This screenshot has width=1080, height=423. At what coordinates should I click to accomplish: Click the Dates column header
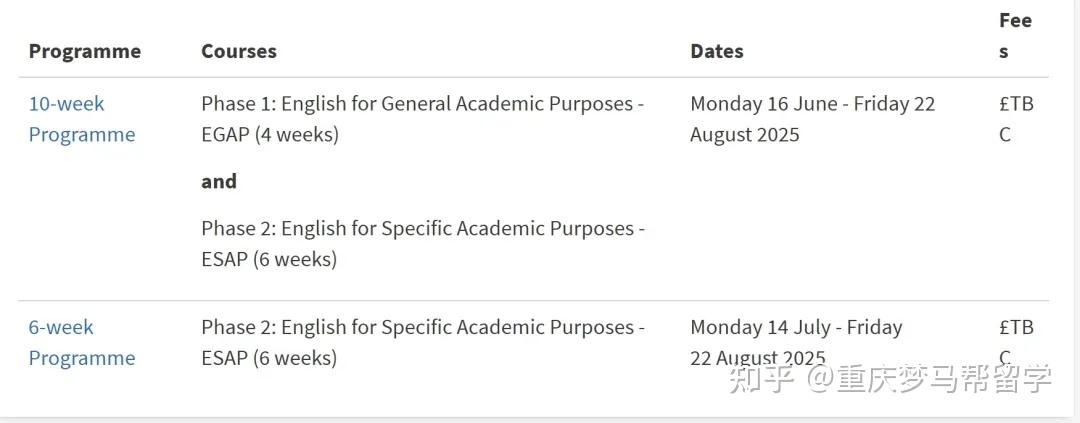(x=716, y=51)
